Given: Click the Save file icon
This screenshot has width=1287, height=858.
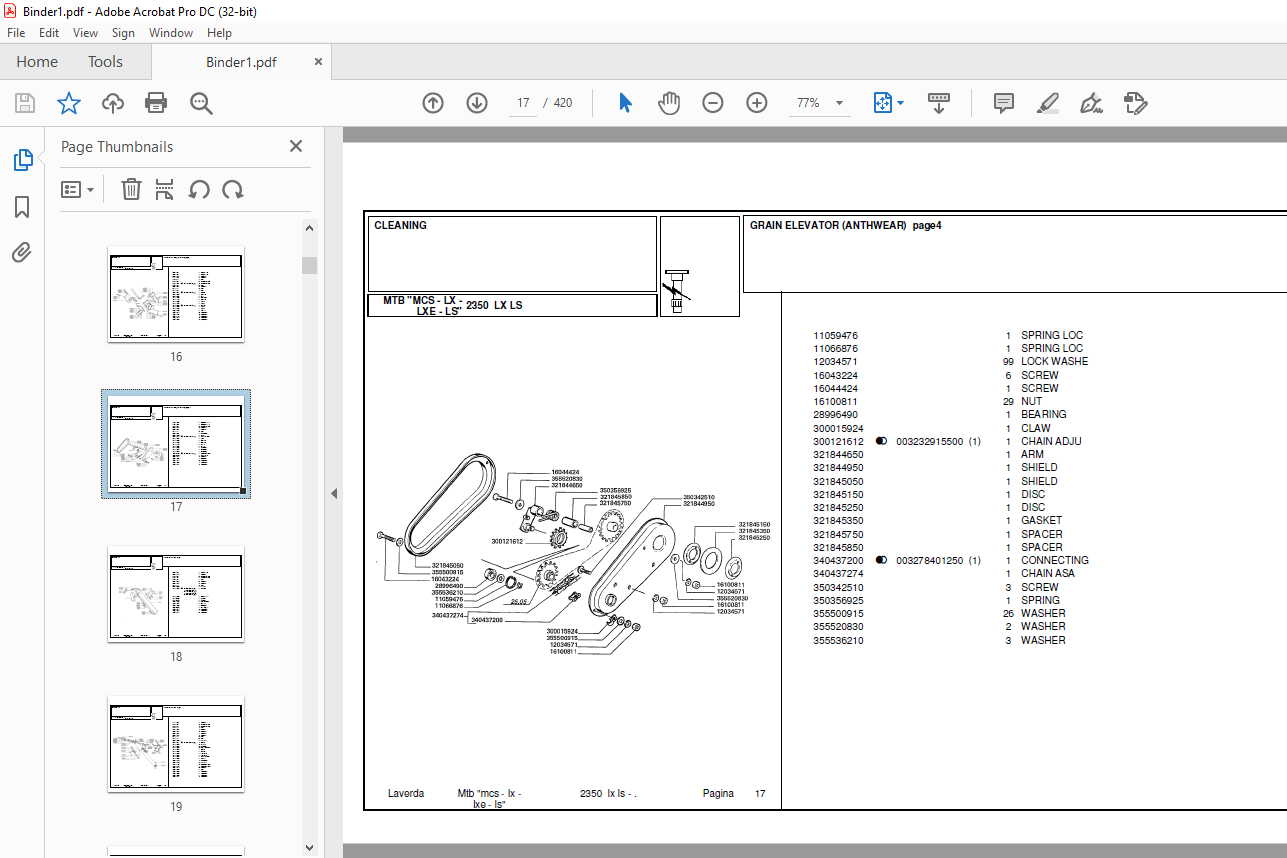Looking at the screenshot, I should click(25, 103).
